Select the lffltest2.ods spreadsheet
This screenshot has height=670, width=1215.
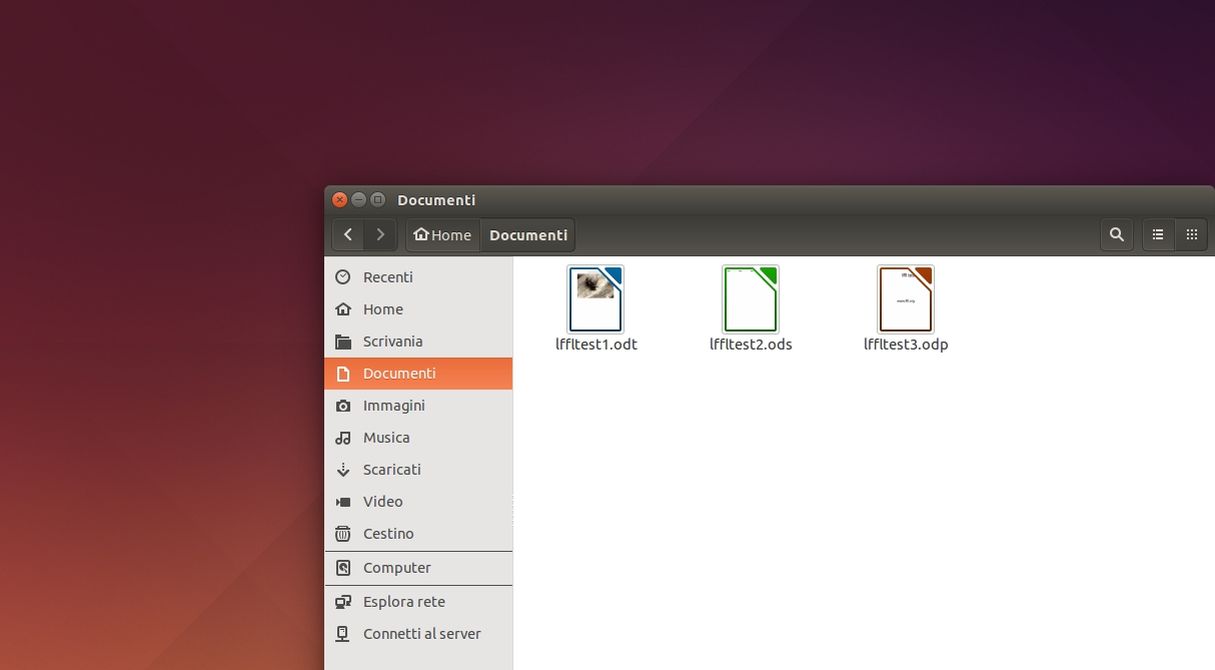[x=751, y=299]
